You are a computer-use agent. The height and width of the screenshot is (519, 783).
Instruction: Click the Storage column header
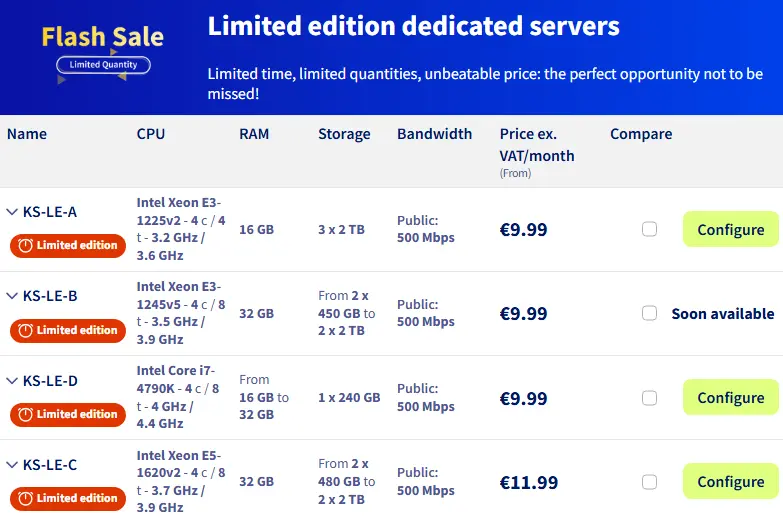pos(344,134)
